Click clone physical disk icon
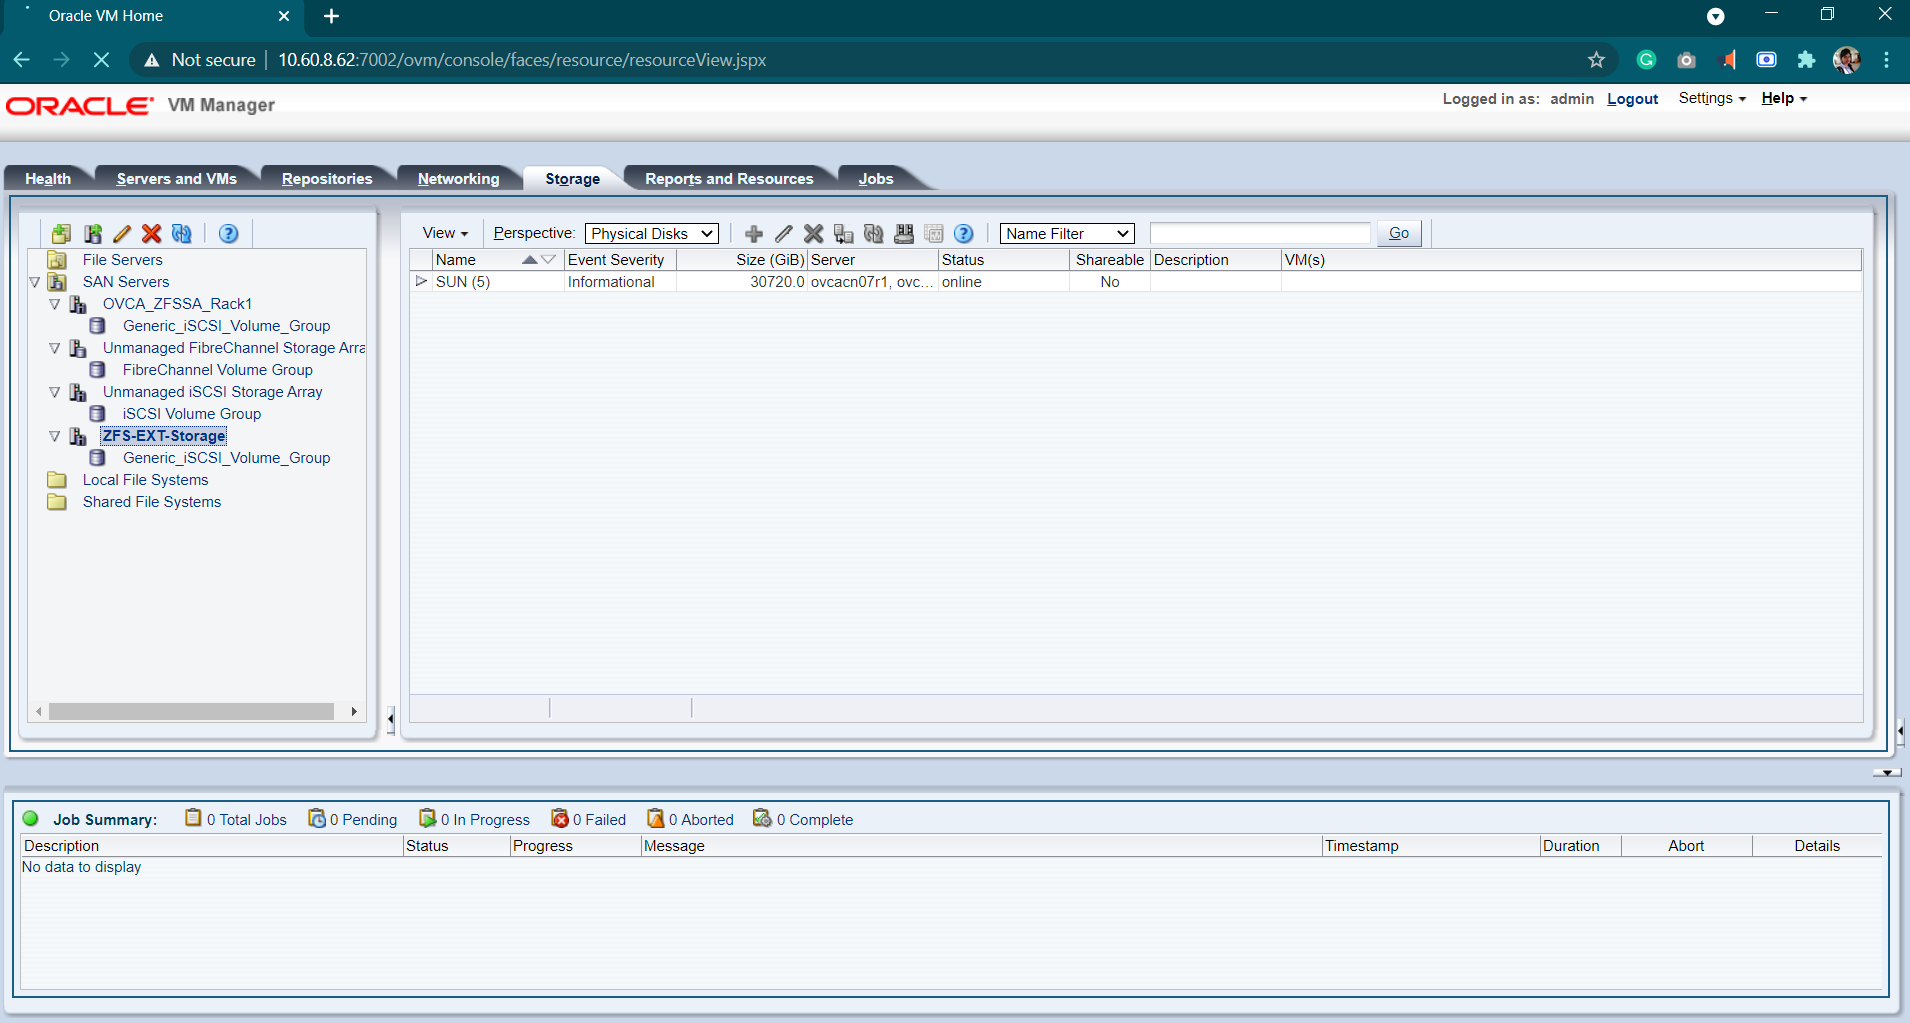 (x=844, y=233)
